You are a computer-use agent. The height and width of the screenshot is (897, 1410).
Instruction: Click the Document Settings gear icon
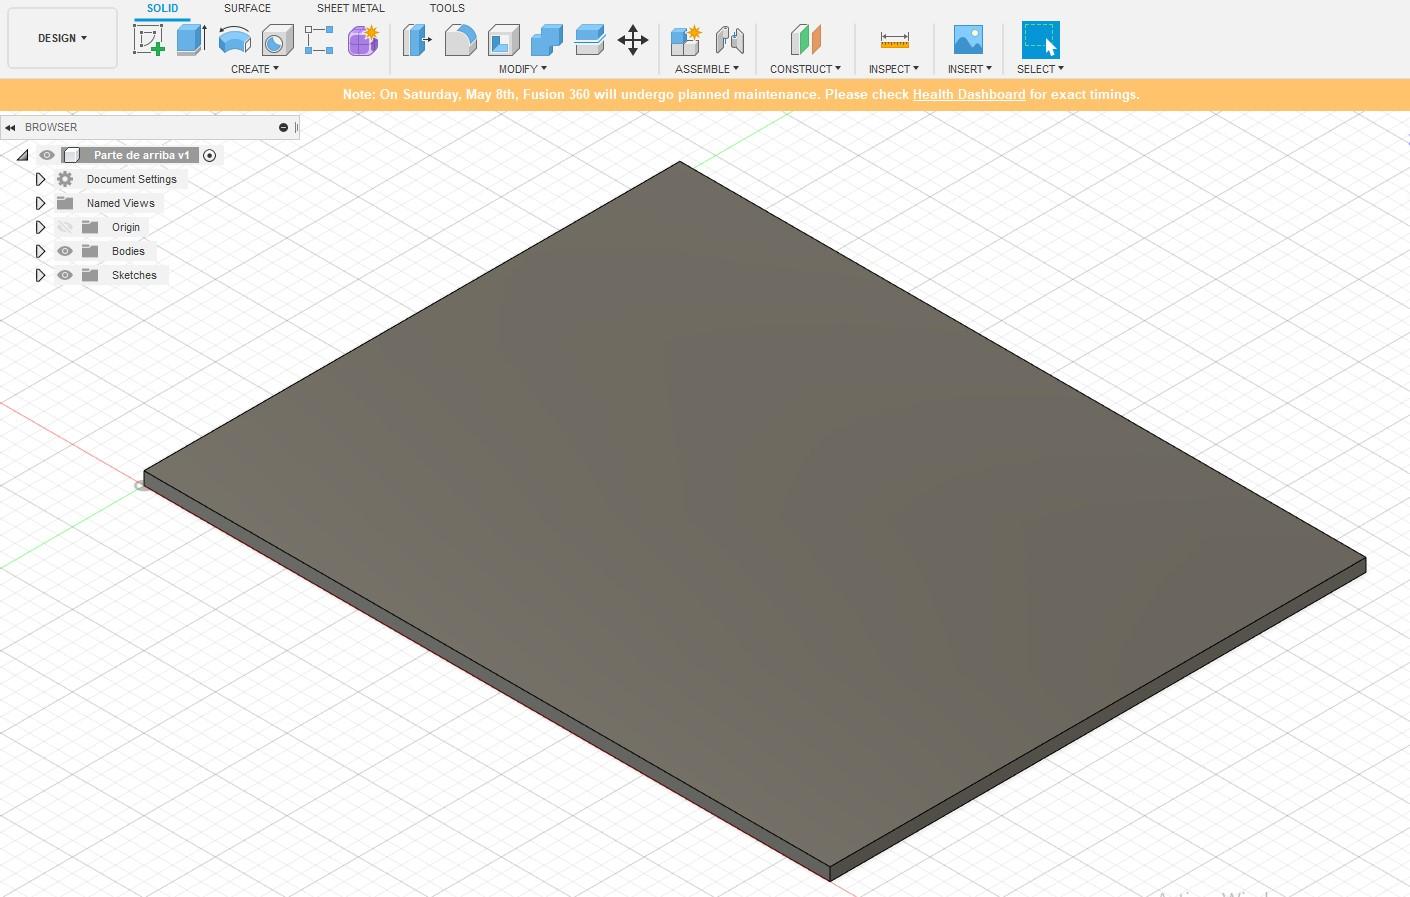click(x=65, y=179)
